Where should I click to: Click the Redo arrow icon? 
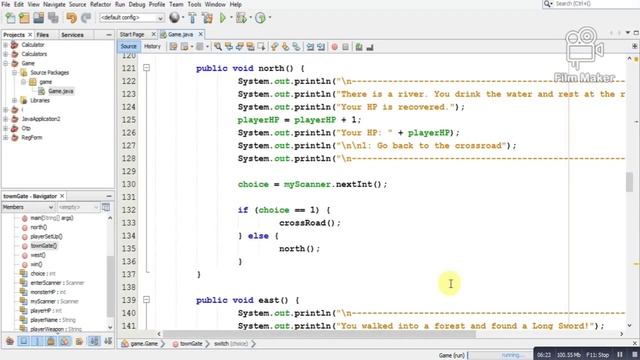[x=86, y=18]
